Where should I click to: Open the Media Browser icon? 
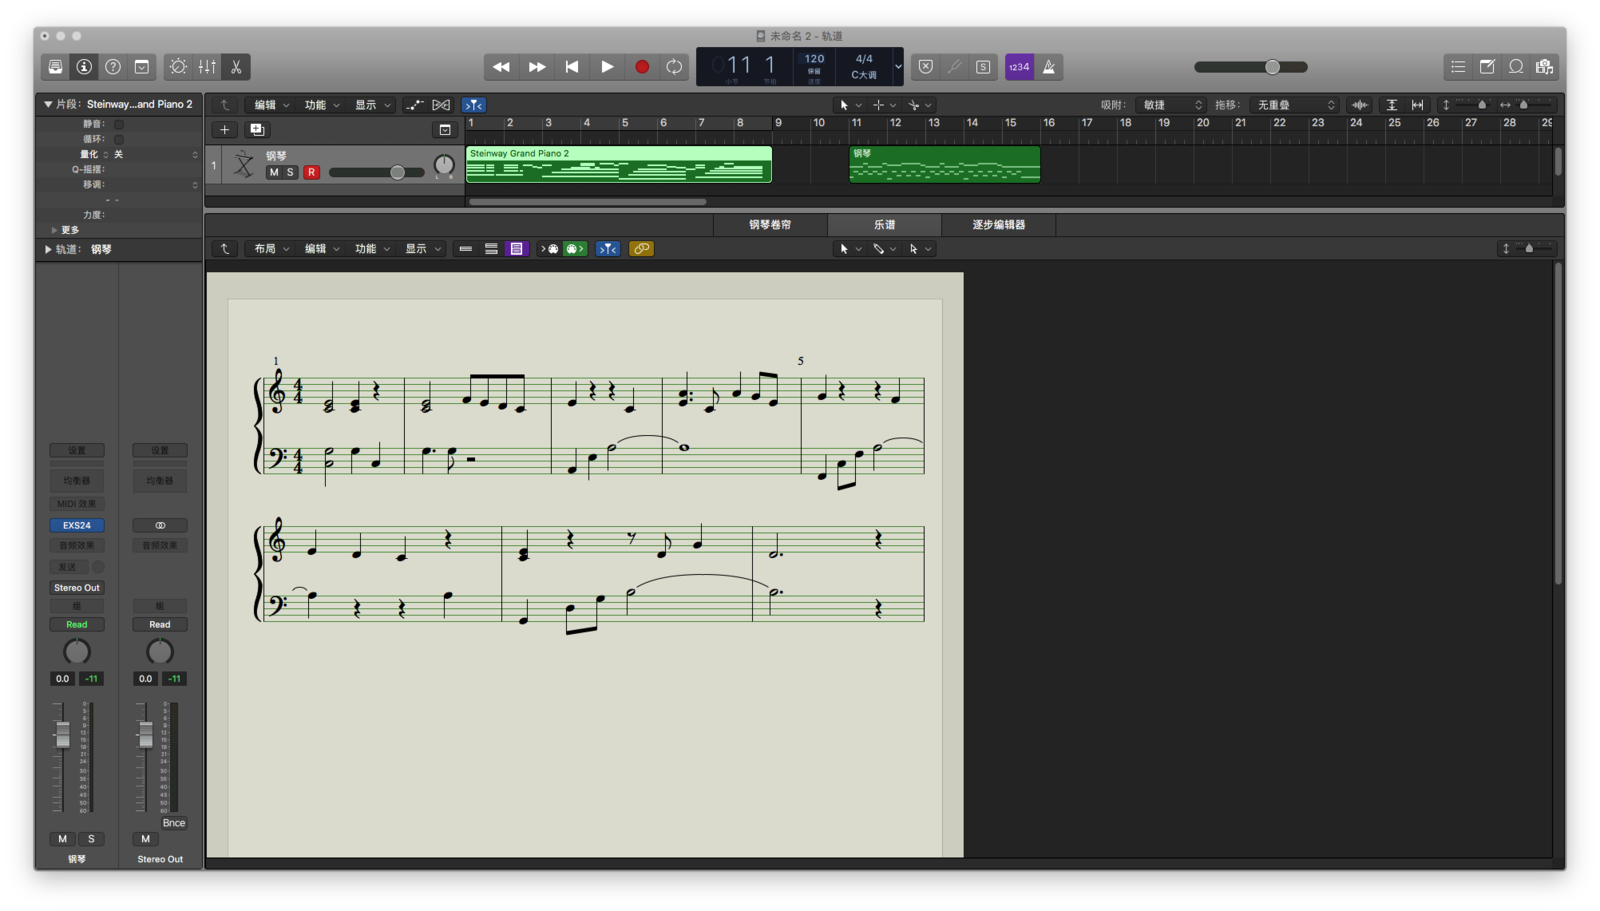coord(1545,67)
